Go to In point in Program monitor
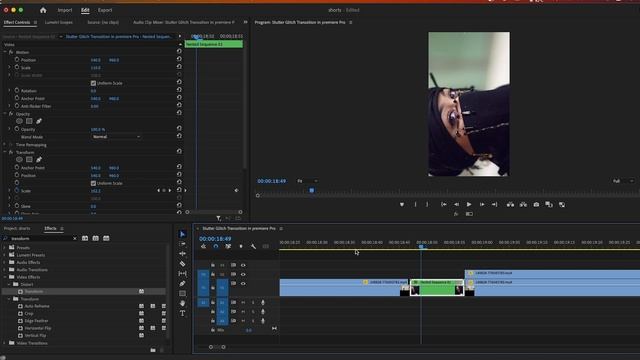Image resolution: width=640 pixels, height=360 pixels. click(x=444, y=204)
